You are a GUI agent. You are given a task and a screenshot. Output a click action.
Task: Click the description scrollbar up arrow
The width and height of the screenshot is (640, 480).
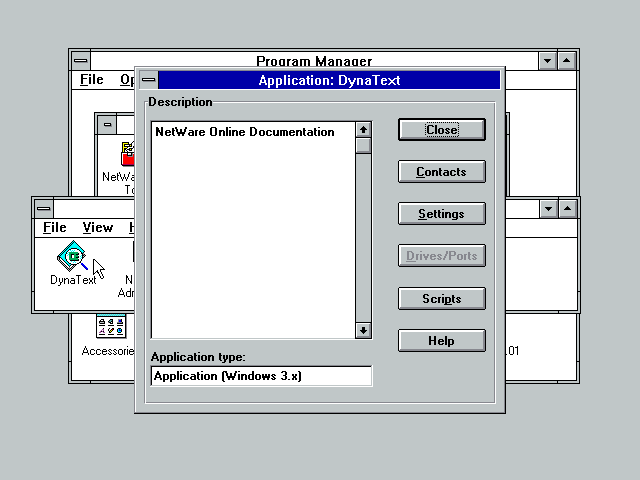point(363,130)
